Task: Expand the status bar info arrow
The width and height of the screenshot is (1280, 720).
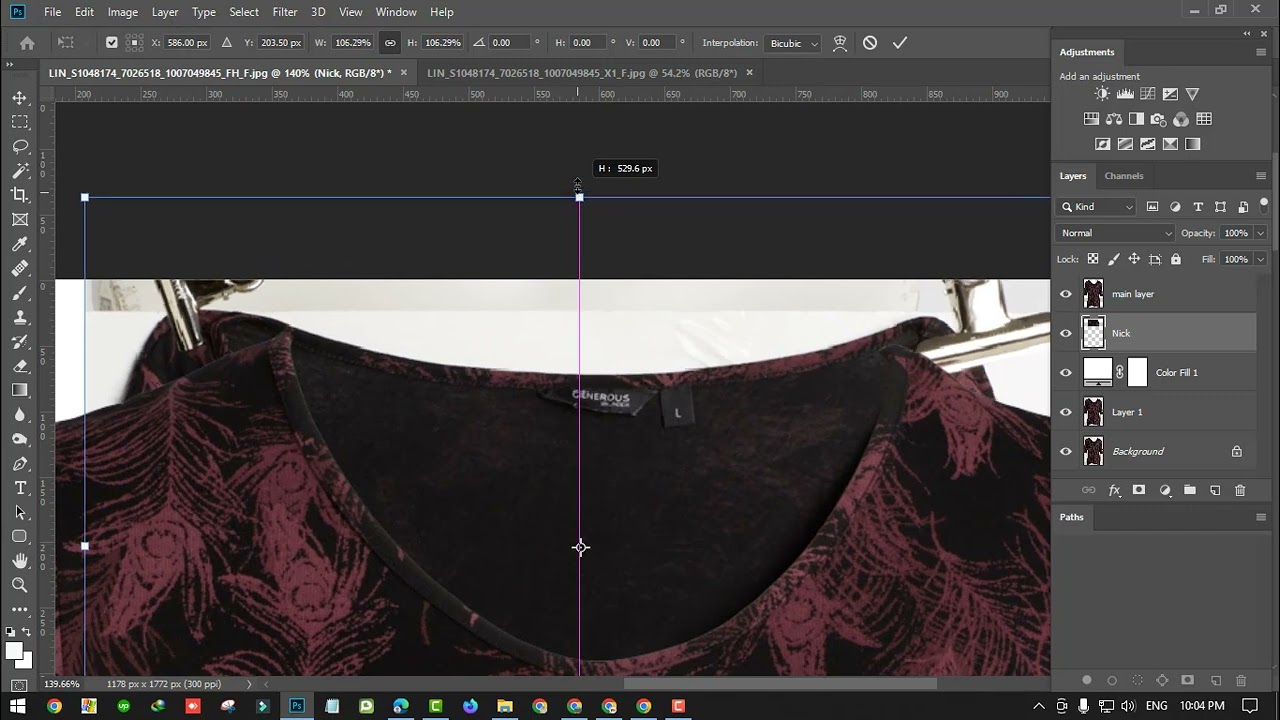Action: pyautogui.click(x=248, y=684)
